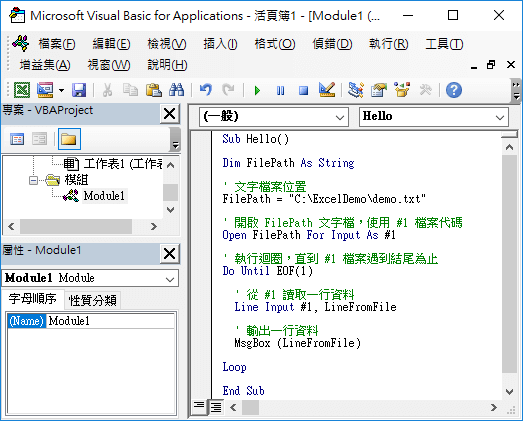Click the Copy toolbar icon

(x=130, y=90)
